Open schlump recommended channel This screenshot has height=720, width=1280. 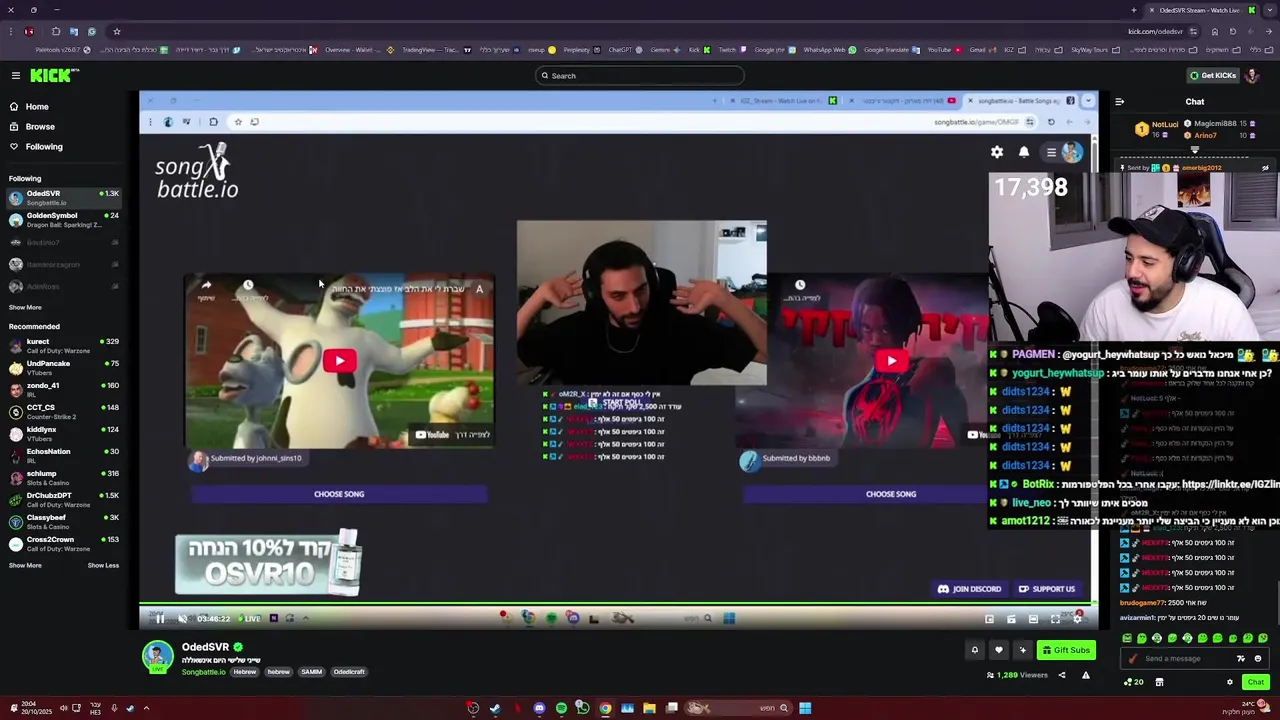64,477
